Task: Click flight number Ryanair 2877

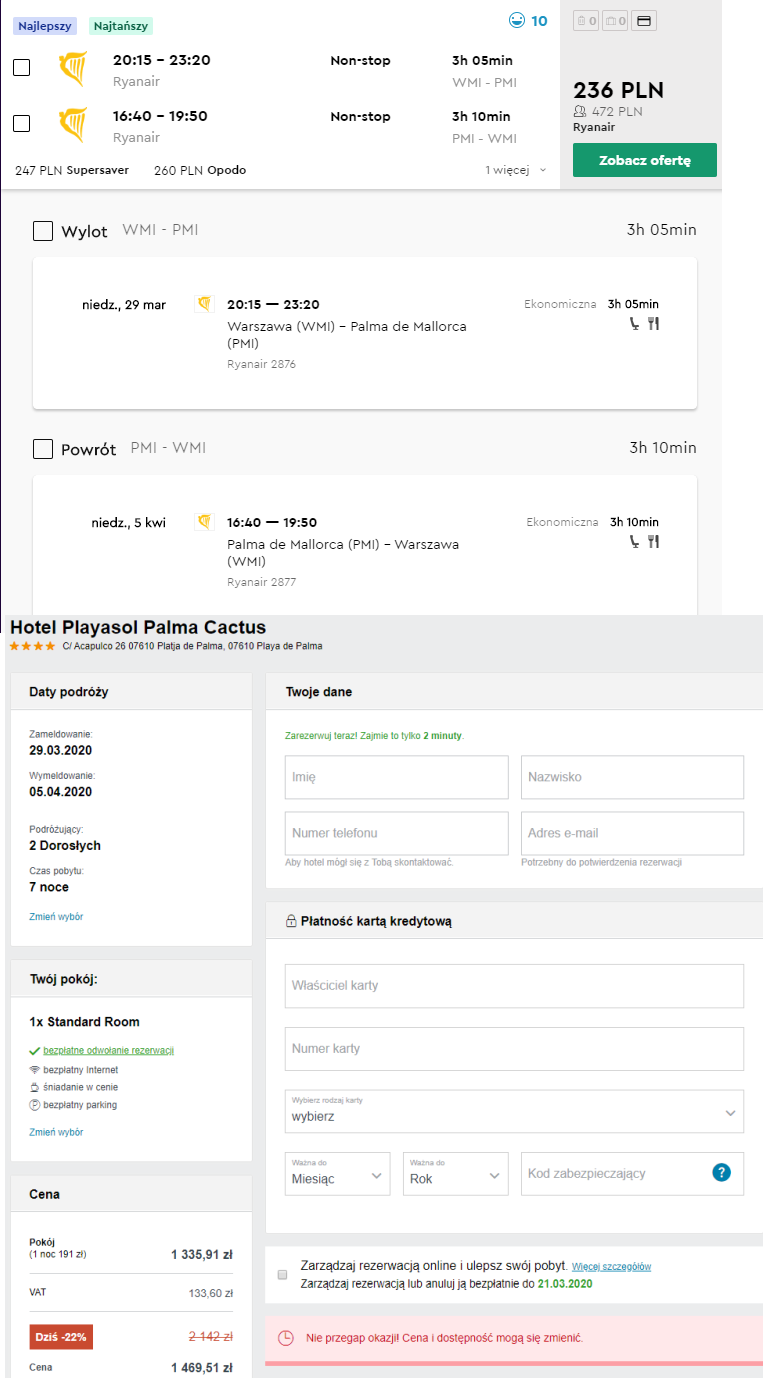Action: [261, 582]
